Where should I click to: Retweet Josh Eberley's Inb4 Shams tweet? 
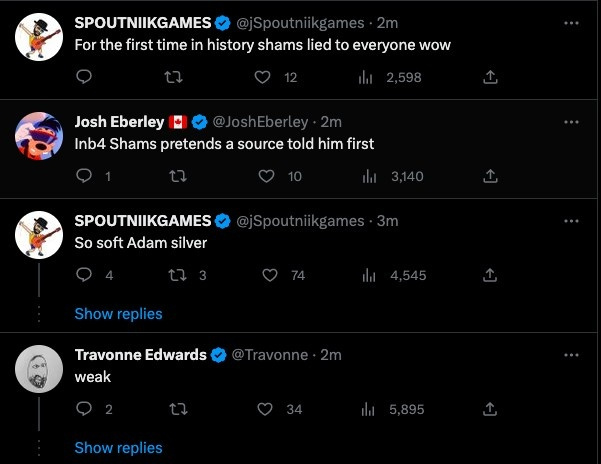point(176,176)
